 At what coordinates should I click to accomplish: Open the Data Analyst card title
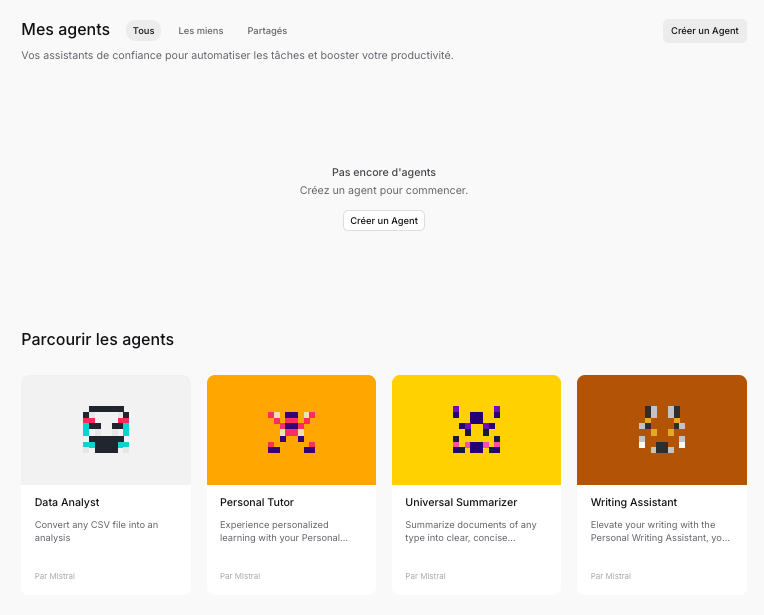(67, 502)
